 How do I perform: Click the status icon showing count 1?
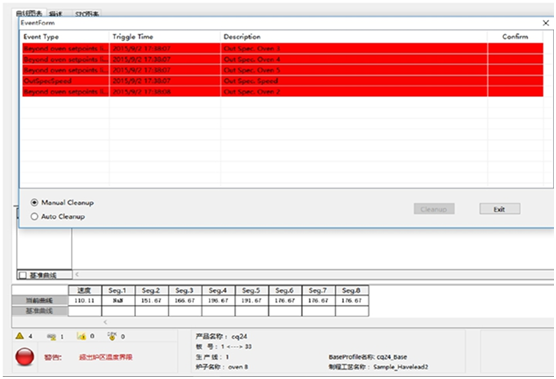coord(52,336)
